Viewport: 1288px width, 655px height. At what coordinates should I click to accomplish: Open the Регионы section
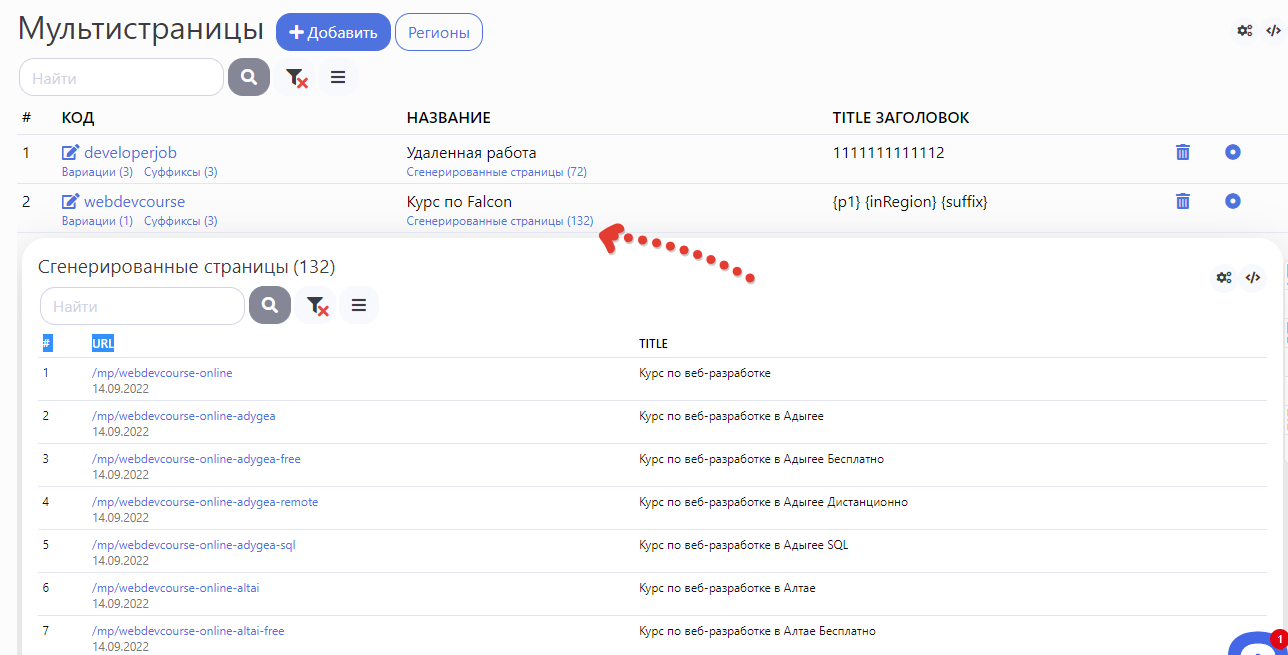[438, 32]
